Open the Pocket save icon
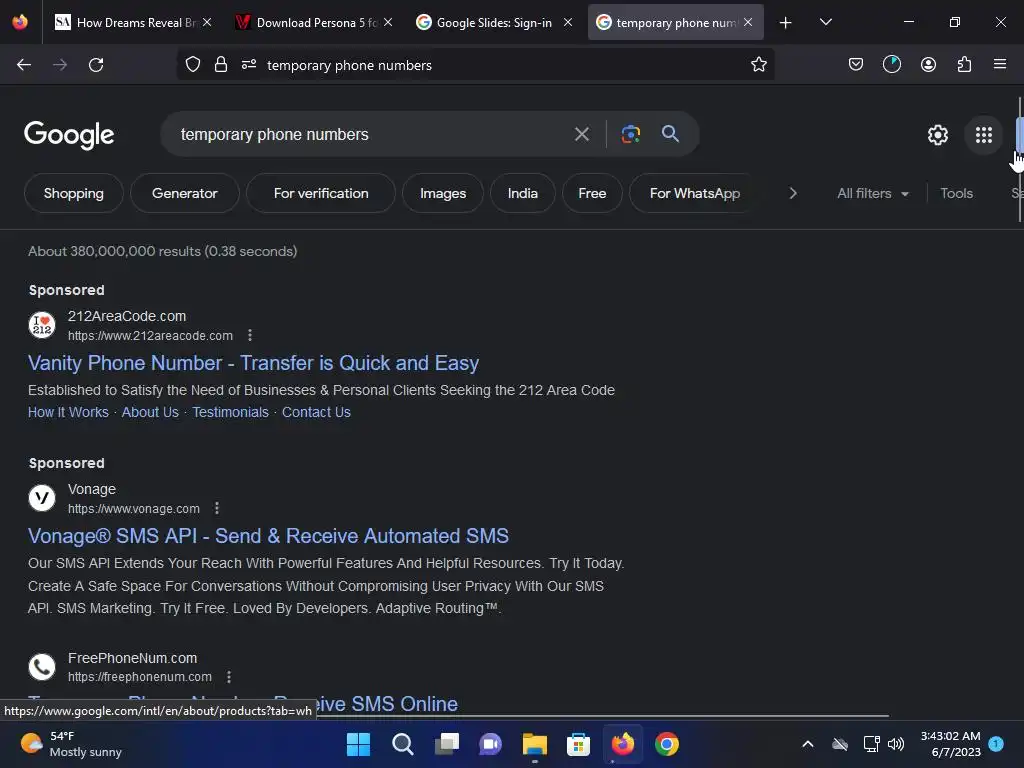Viewport: 1024px width, 768px height. 856,65
